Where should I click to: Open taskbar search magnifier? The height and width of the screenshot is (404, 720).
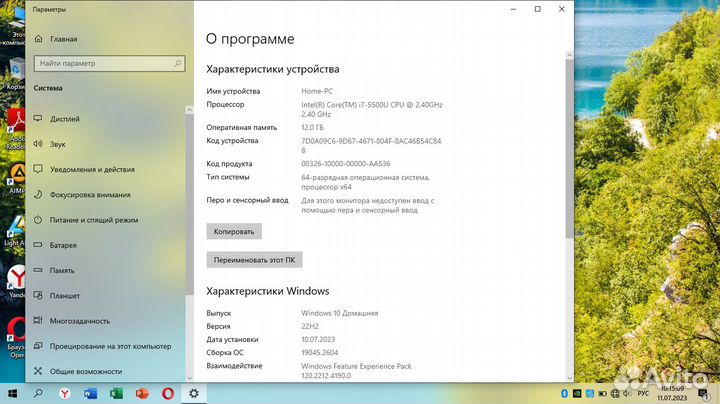point(38,393)
